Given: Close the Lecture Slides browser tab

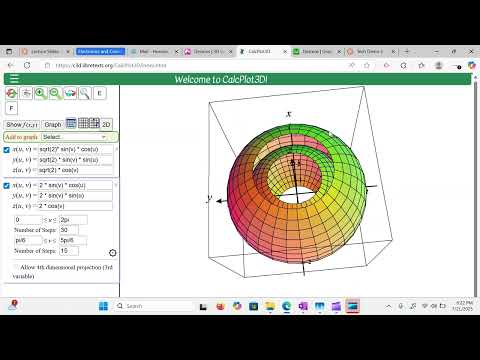Looking at the screenshot, I should 68,52.
